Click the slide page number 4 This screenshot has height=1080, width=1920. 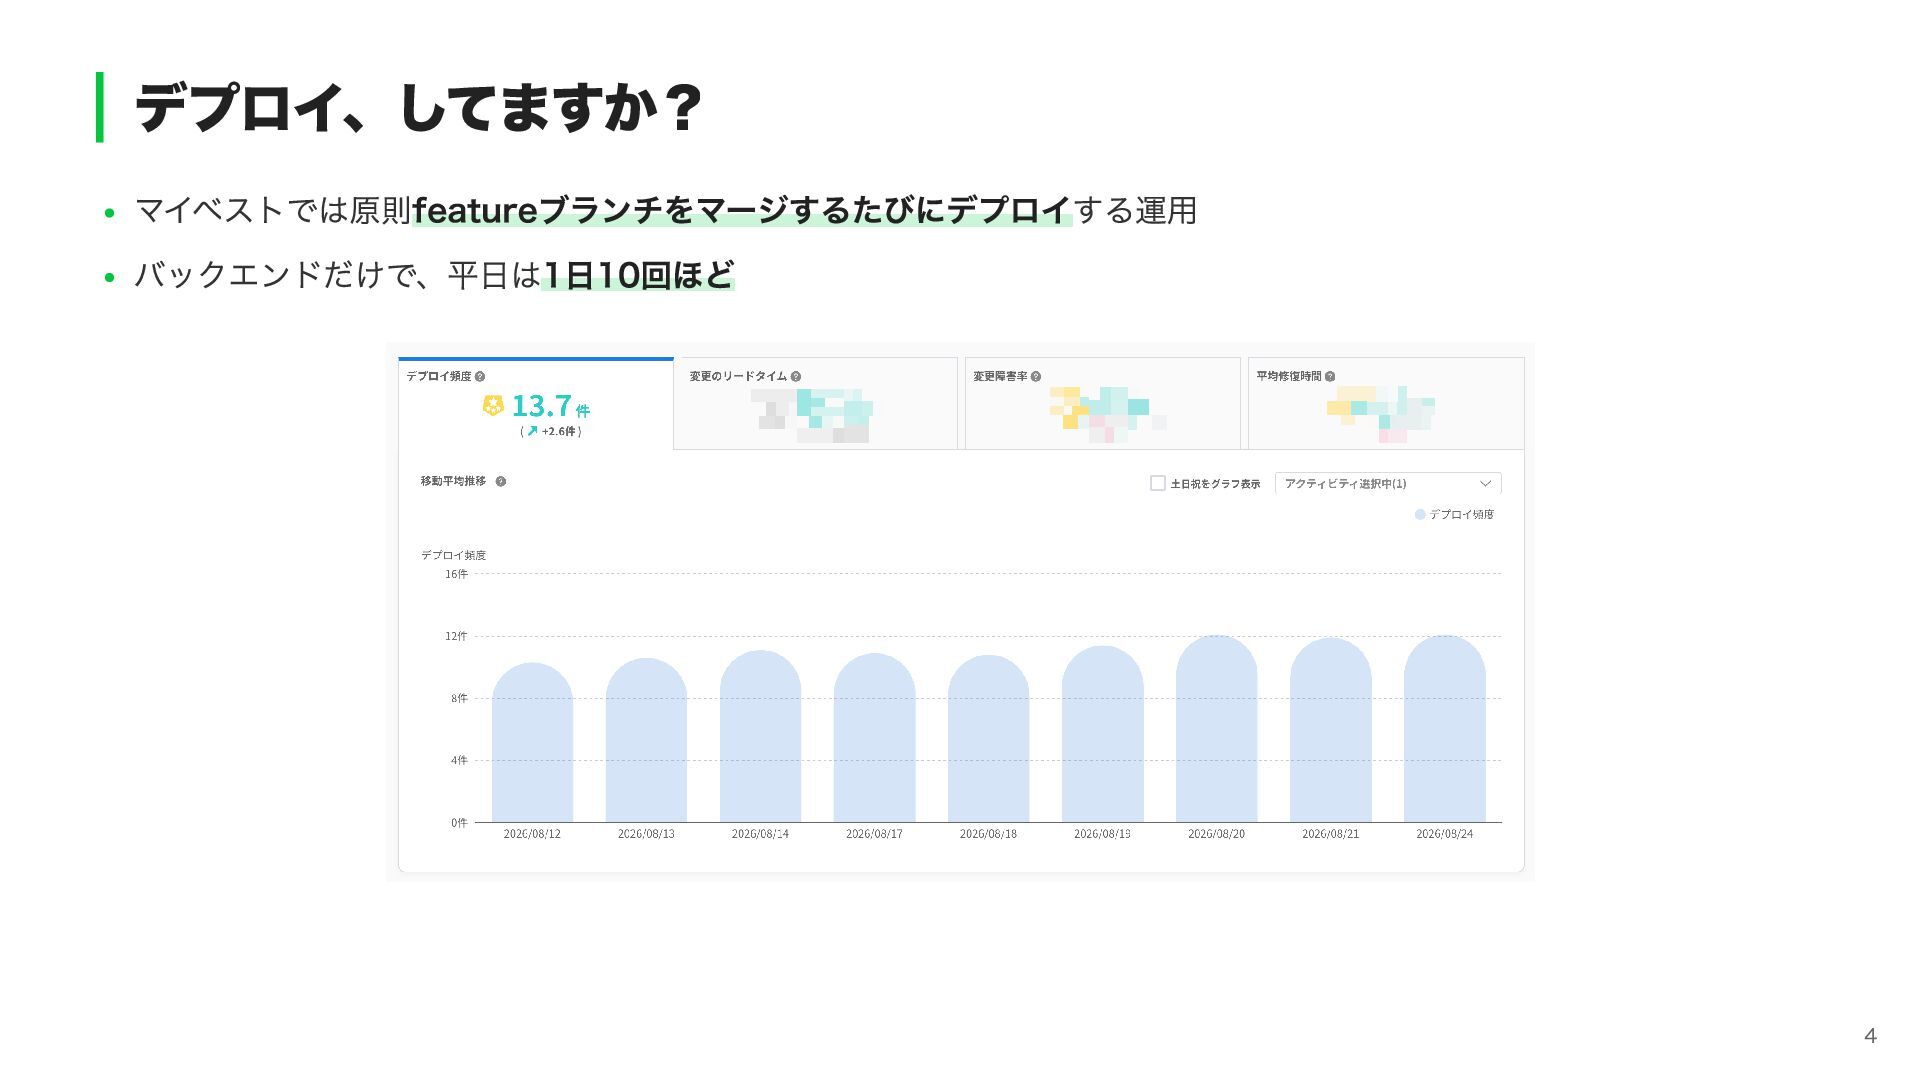click(1870, 1036)
